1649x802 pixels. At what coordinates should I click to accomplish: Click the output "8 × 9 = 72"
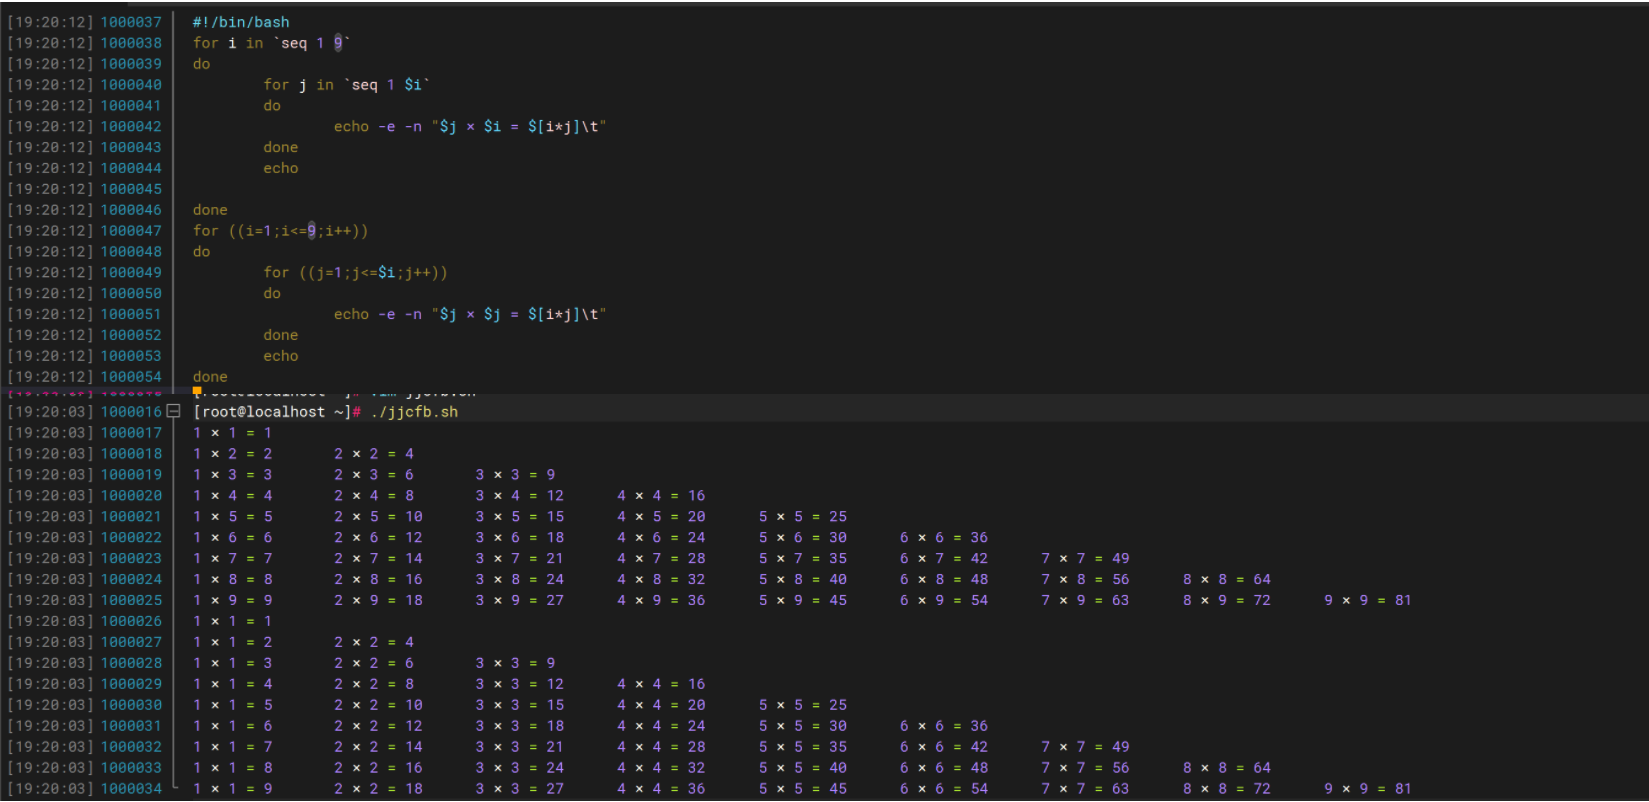point(1227,601)
